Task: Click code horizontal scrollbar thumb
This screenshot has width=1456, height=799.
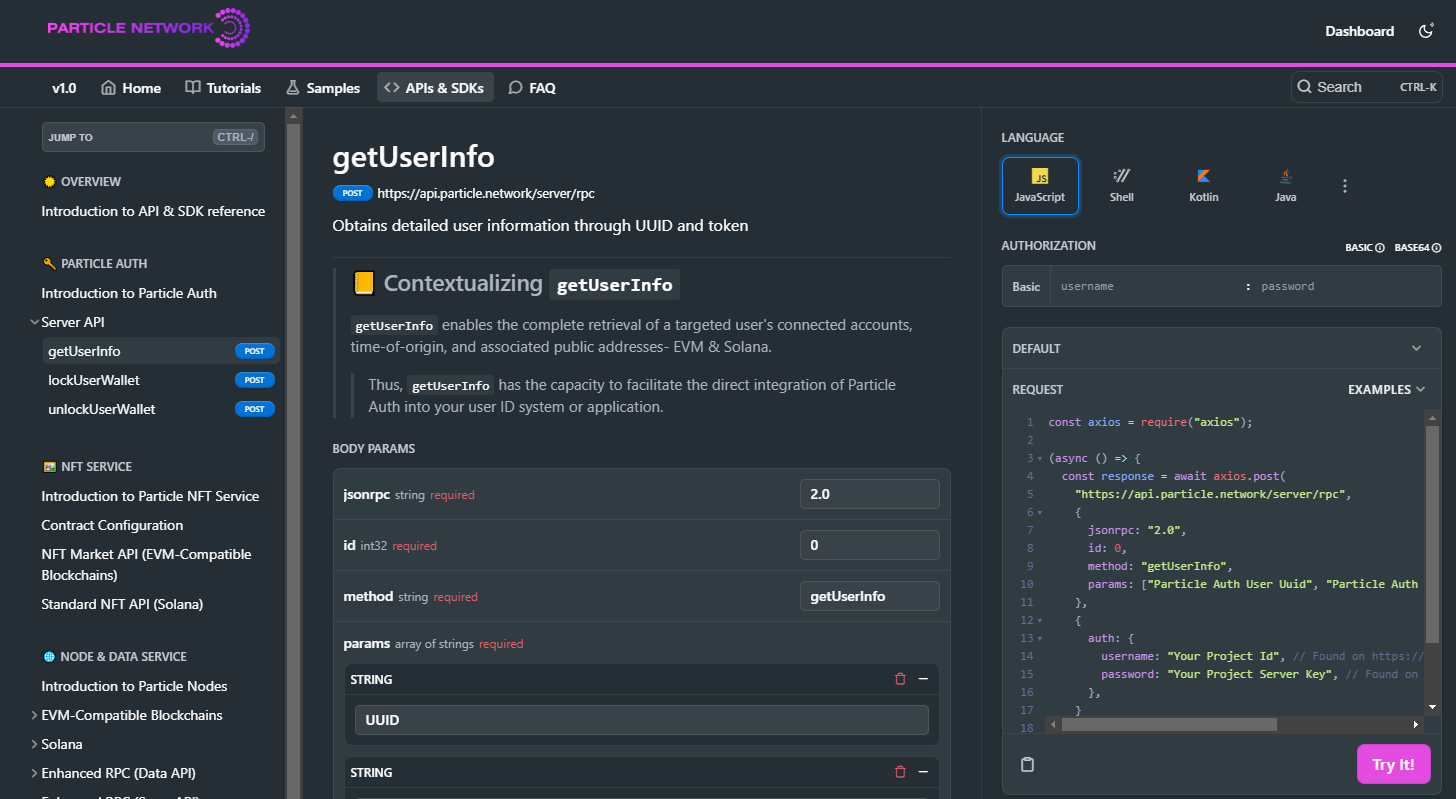Action: (1169, 724)
